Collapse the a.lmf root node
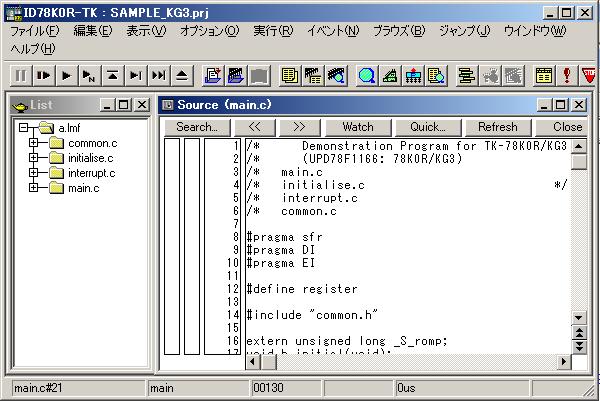 (23, 128)
